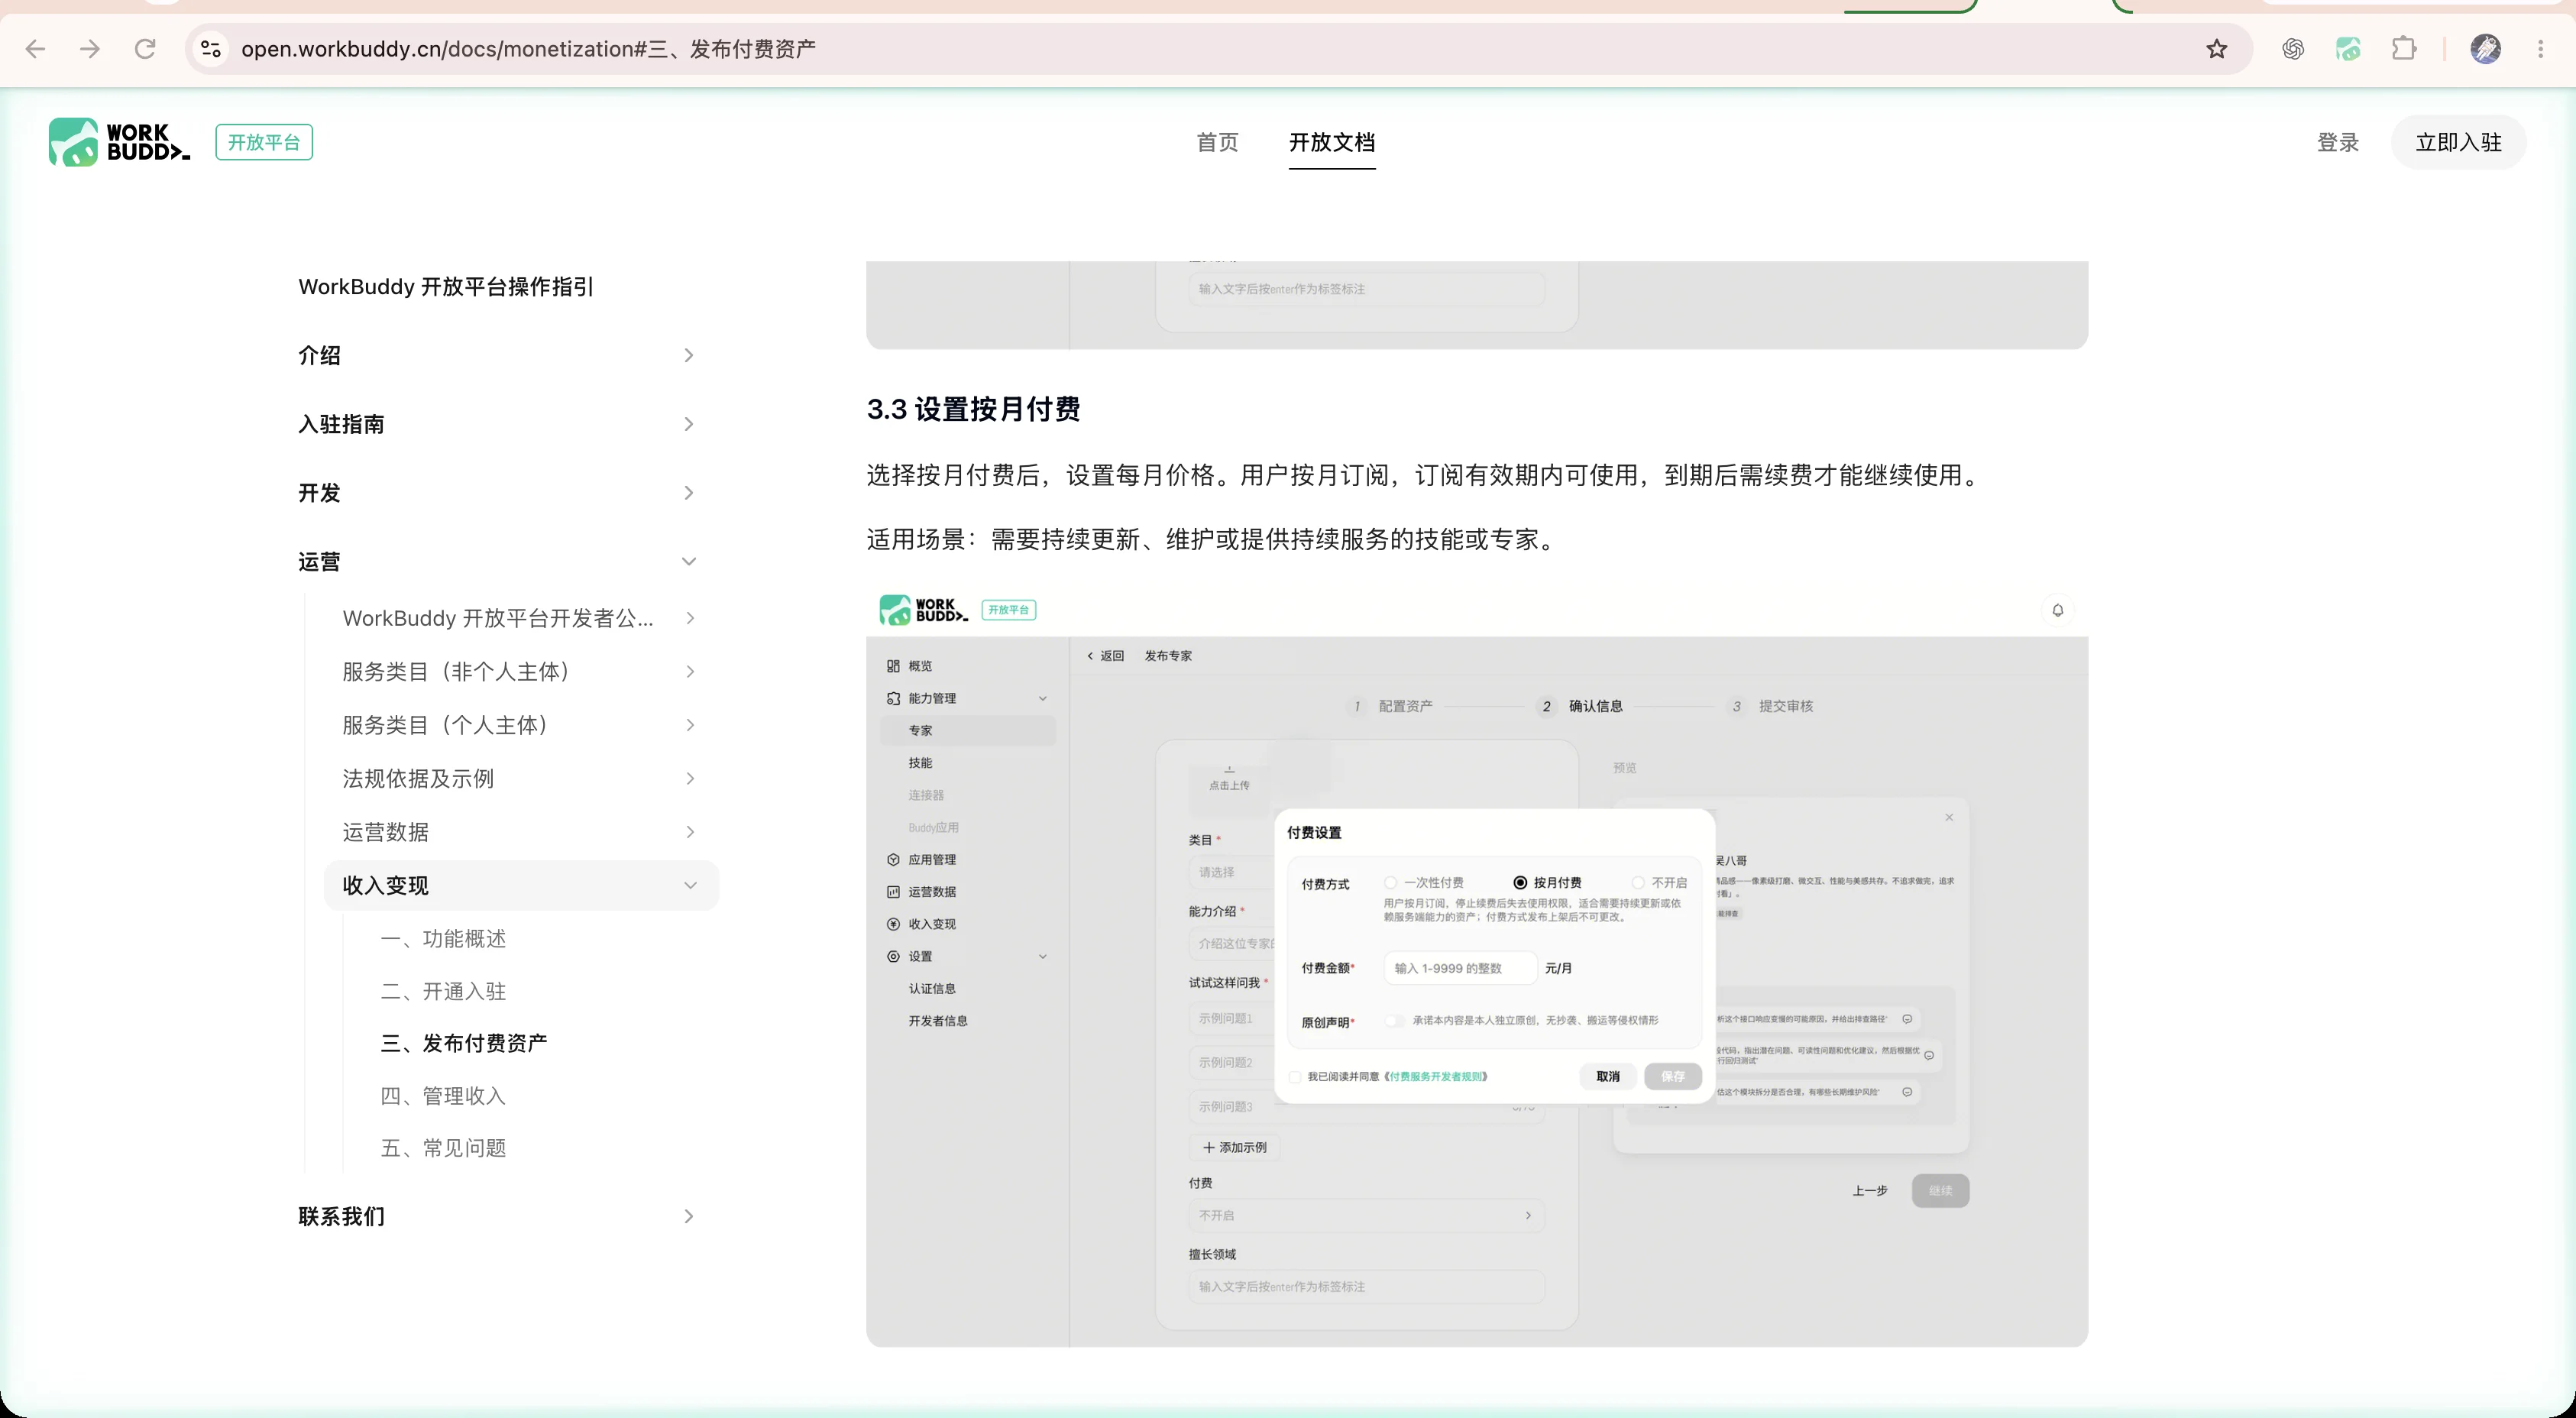2576x1418 pixels.
Task: Click the browser back arrow
Action: 35,48
